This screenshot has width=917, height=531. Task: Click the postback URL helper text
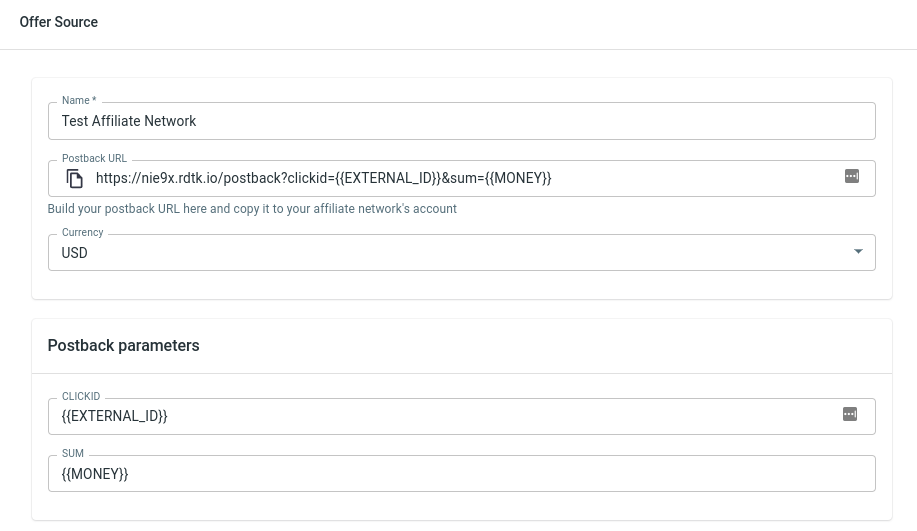[x=252, y=209]
